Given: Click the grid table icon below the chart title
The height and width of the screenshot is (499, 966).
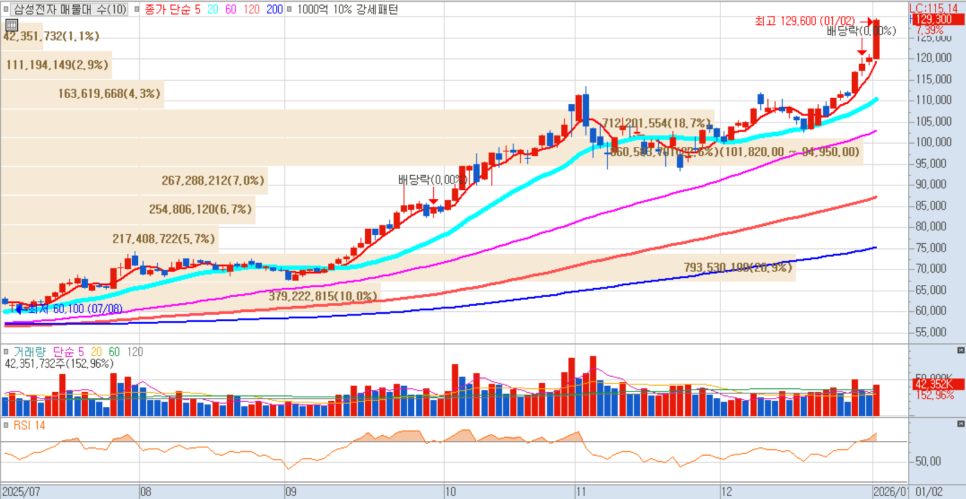Looking at the screenshot, I should click(x=10, y=25).
